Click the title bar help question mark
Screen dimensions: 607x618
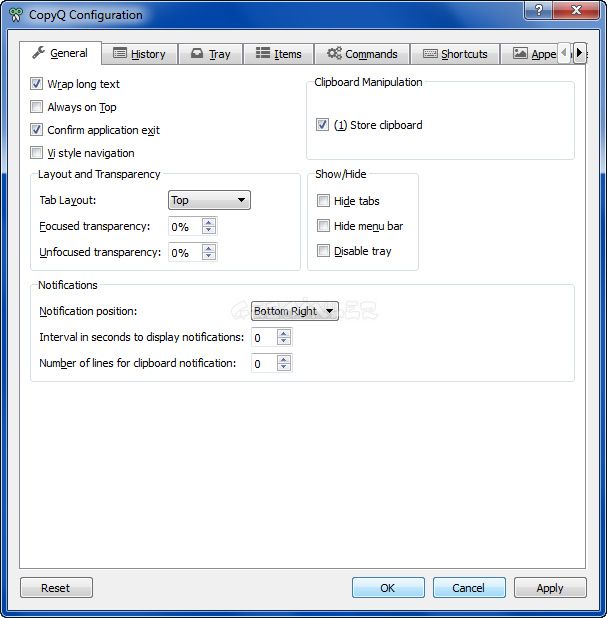tap(539, 9)
